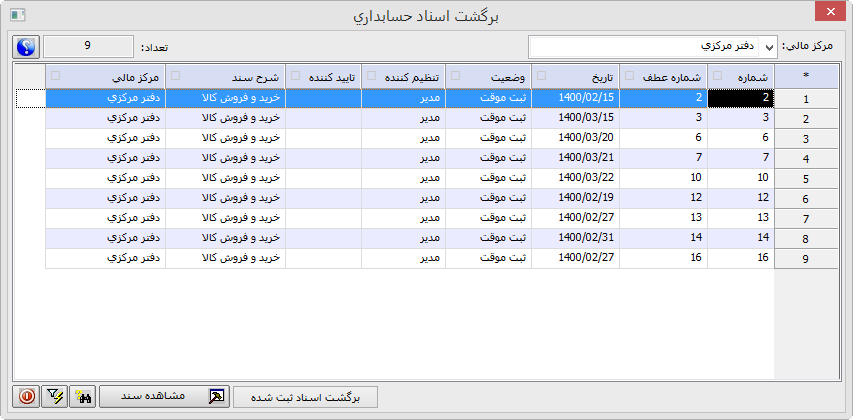This screenshot has width=853, height=420.
Task: Close the برگشت اسناد حسابداري window
Action: (830, 11)
